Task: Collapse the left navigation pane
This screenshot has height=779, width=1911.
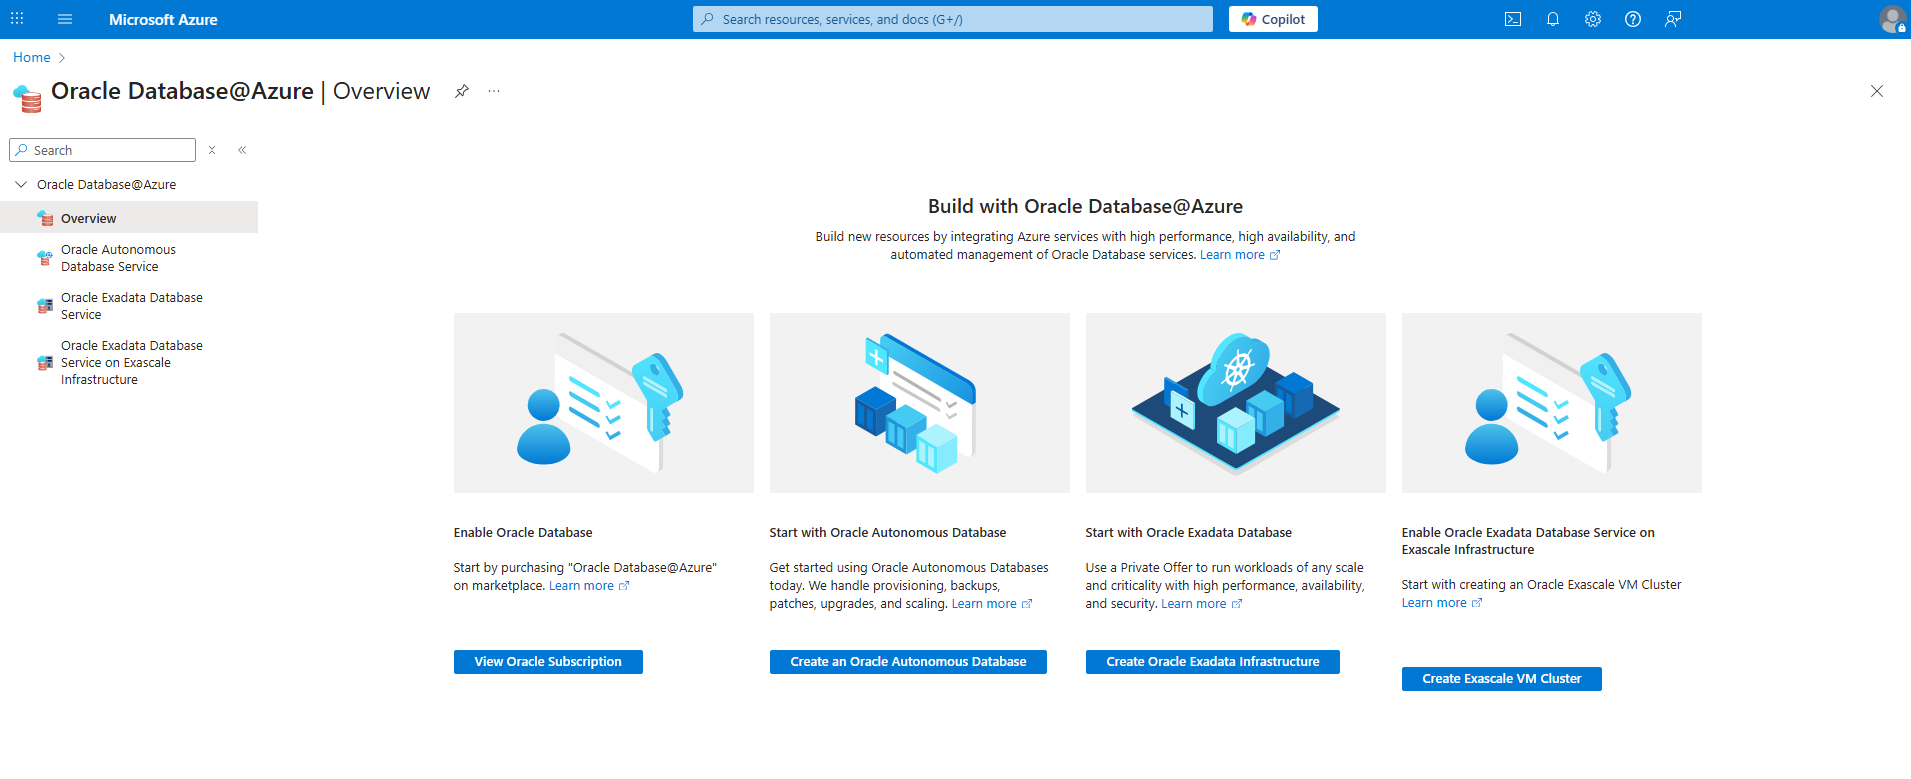Action: pyautogui.click(x=242, y=150)
